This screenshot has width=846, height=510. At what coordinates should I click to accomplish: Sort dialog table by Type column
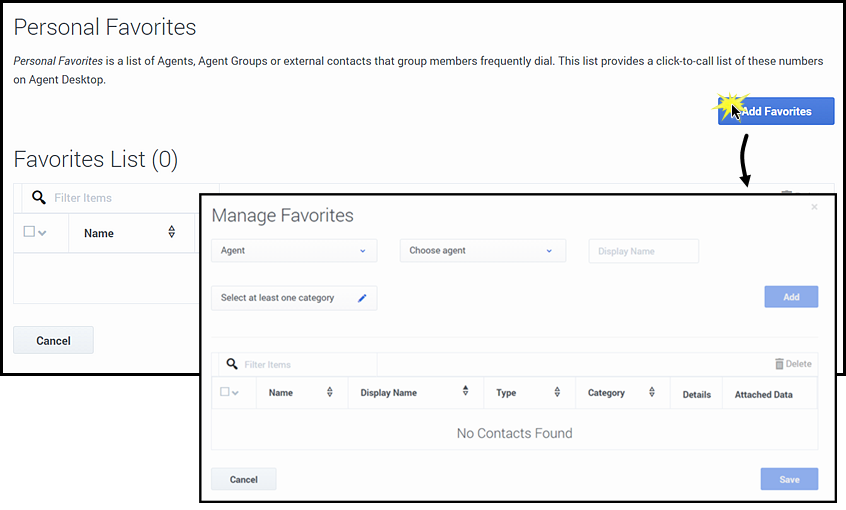click(x=557, y=393)
